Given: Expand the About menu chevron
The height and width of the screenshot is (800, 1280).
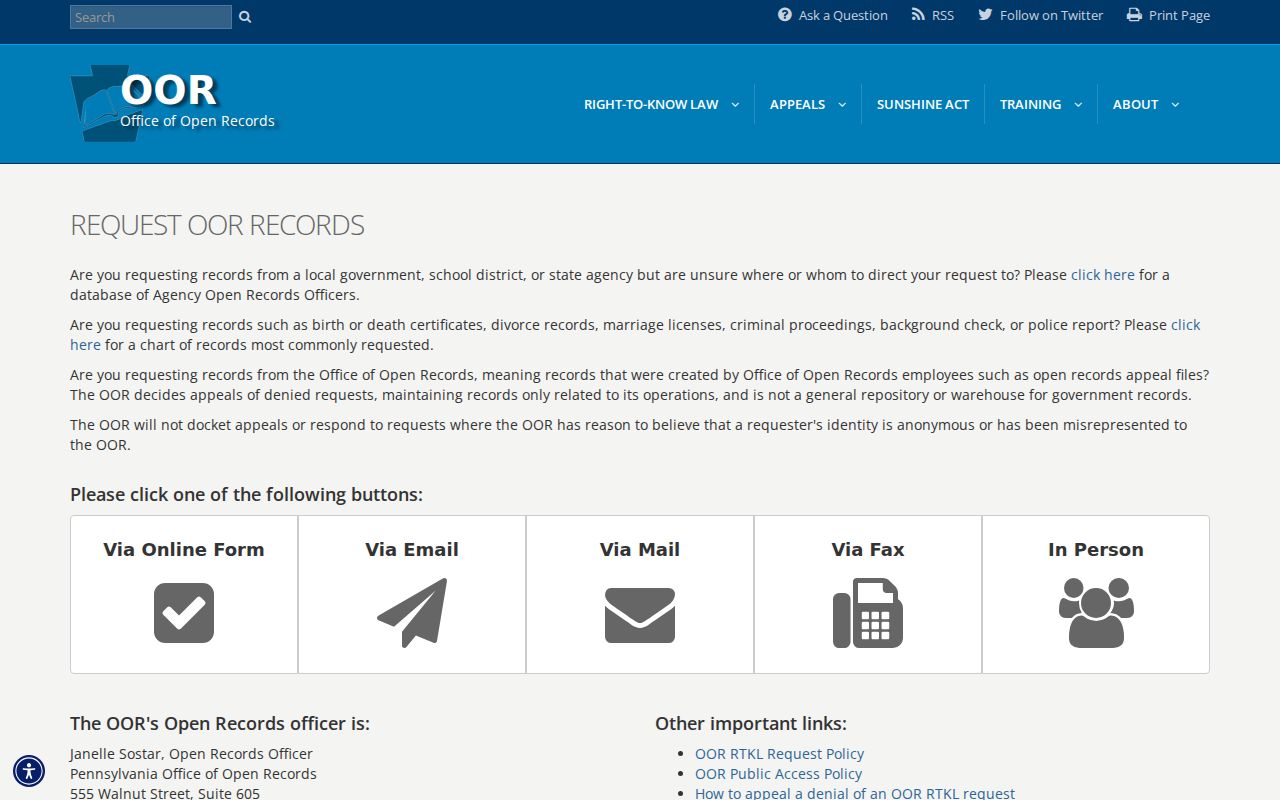Looking at the screenshot, I should 1175,105.
